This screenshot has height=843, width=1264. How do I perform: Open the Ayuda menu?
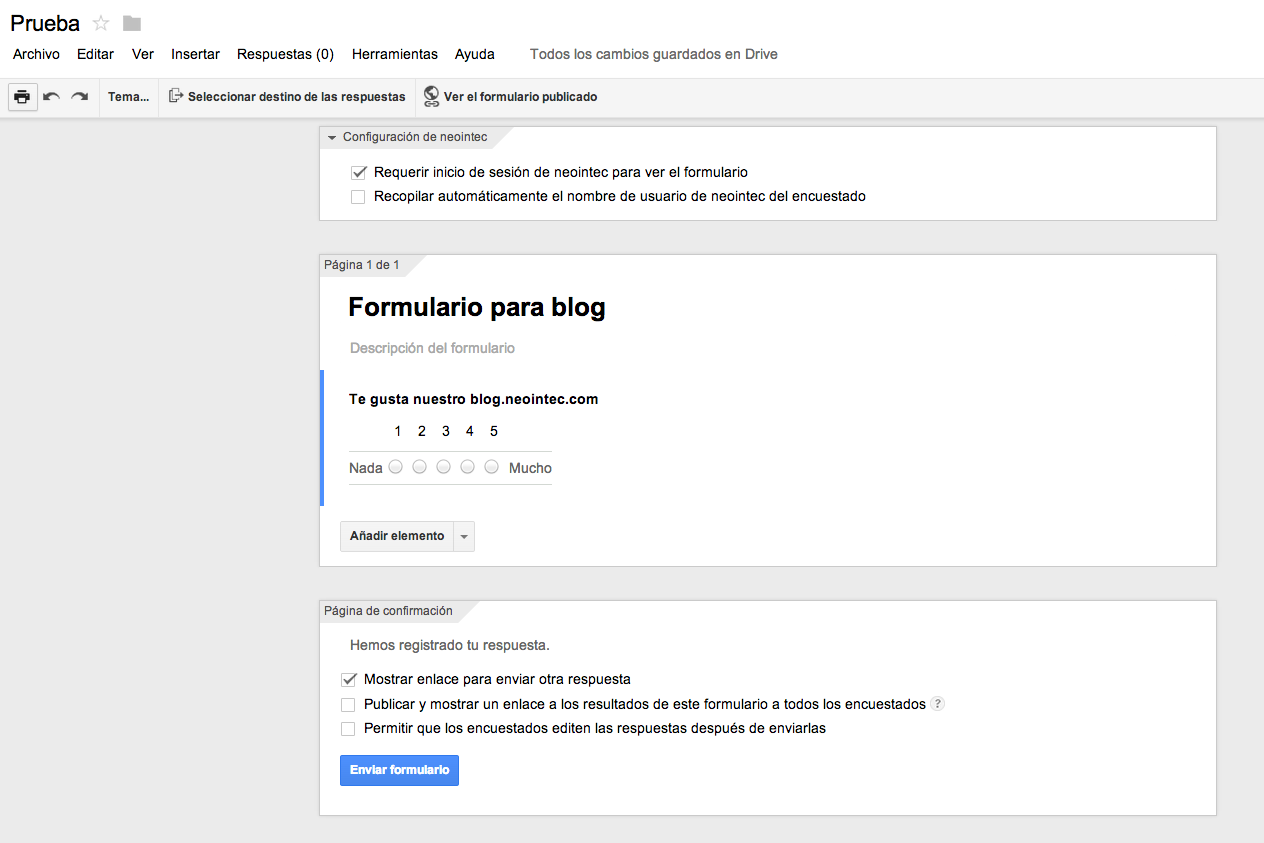tap(475, 54)
